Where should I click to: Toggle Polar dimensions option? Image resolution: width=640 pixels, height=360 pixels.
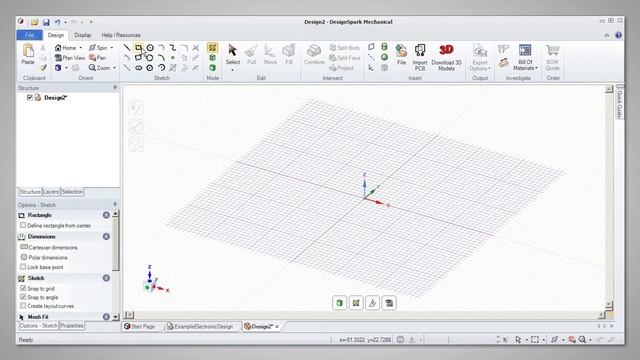tap(24, 257)
